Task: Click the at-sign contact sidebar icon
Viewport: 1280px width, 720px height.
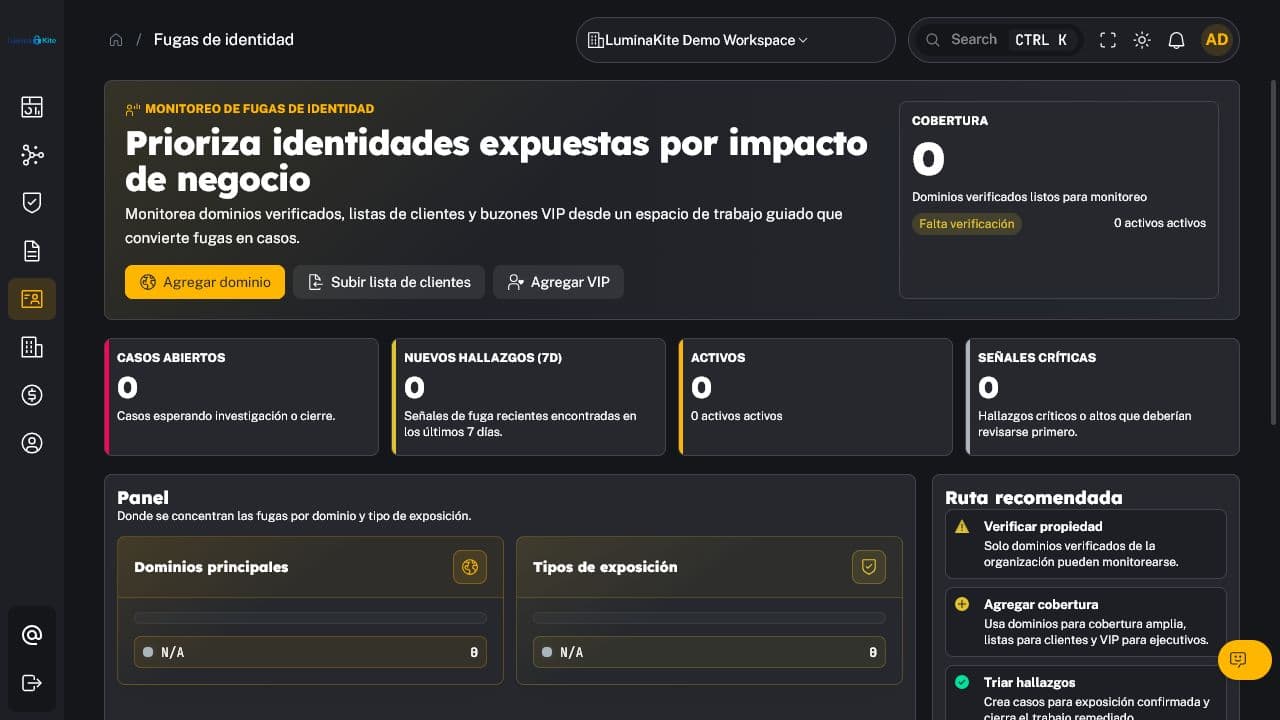Action: coord(32,635)
